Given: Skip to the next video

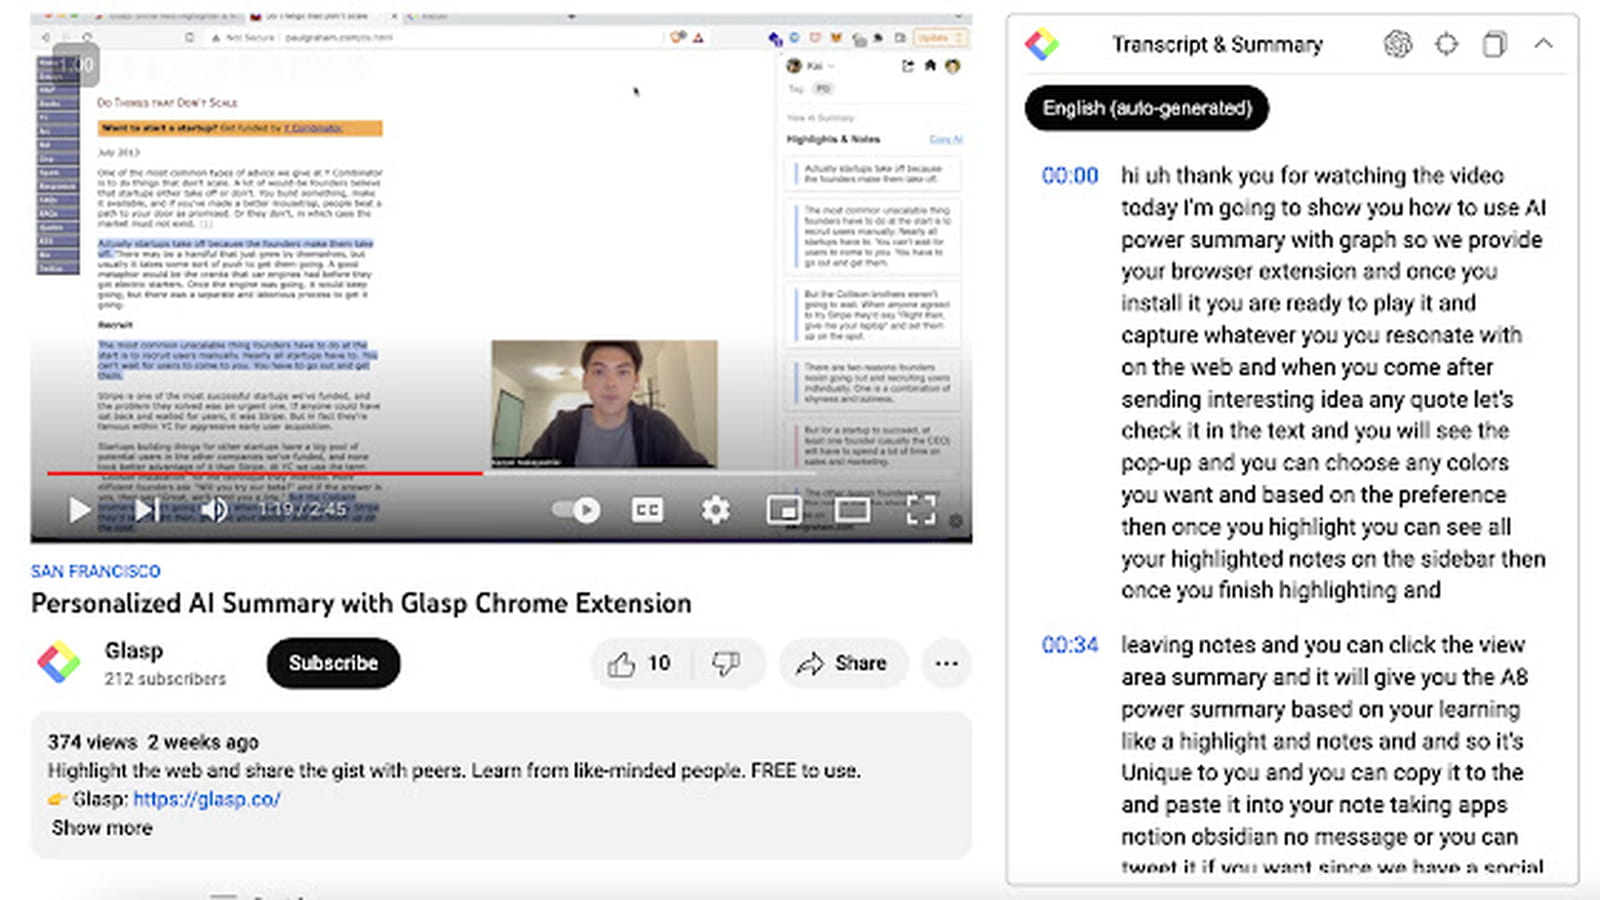Looking at the screenshot, I should (x=147, y=510).
